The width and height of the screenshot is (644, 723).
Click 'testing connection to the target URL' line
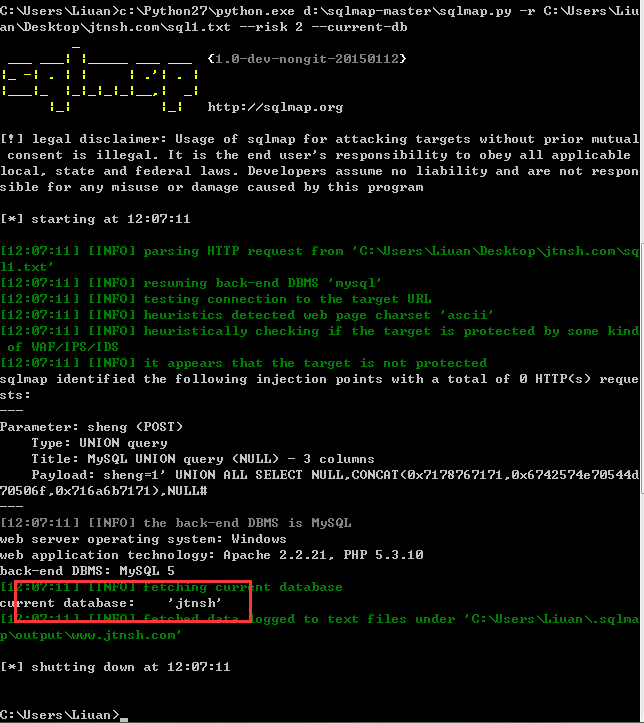coord(216,299)
